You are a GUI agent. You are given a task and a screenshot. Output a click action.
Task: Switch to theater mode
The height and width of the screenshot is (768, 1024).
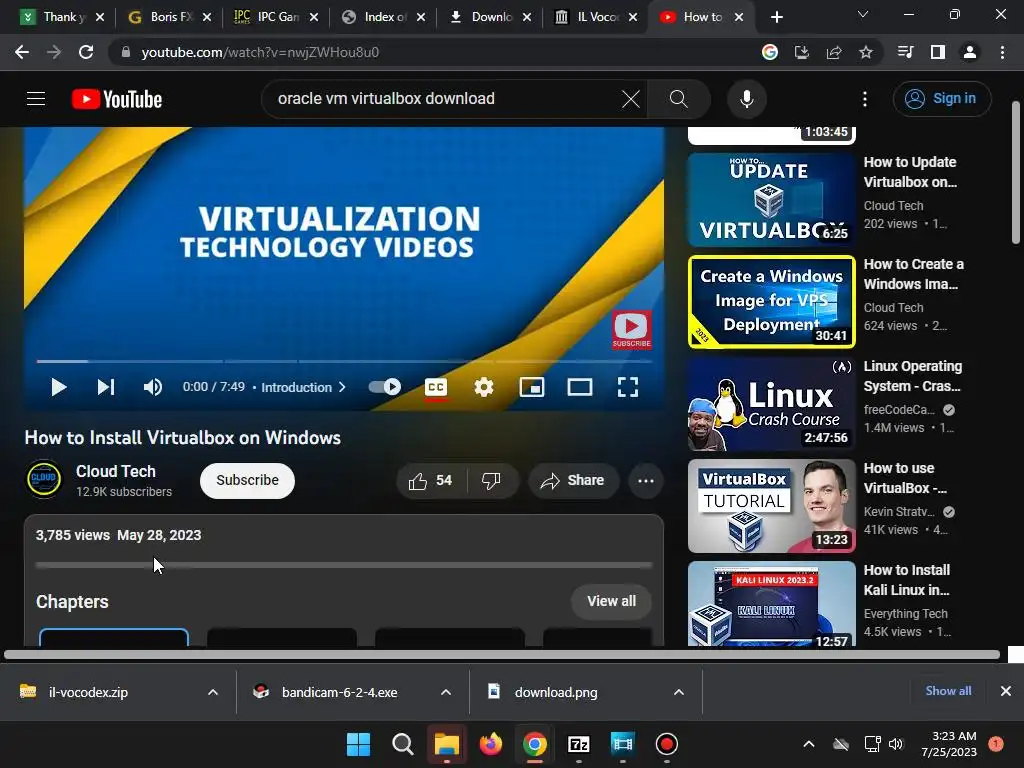pyautogui.click(x=580, y=387)
